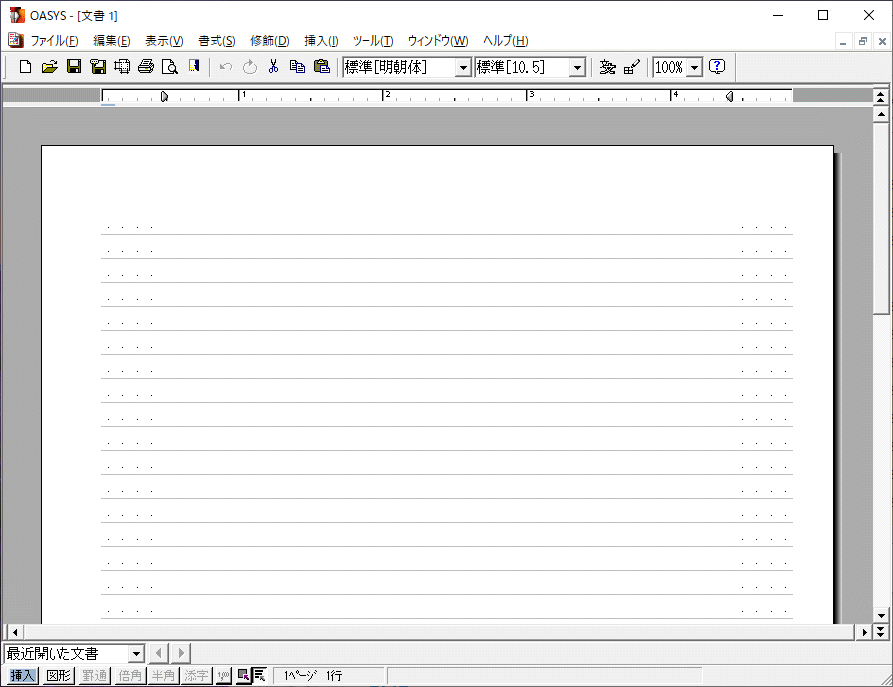Redo with the circular arrow icon
Viewport: 893px width, 687px height.
click(249, 67)
